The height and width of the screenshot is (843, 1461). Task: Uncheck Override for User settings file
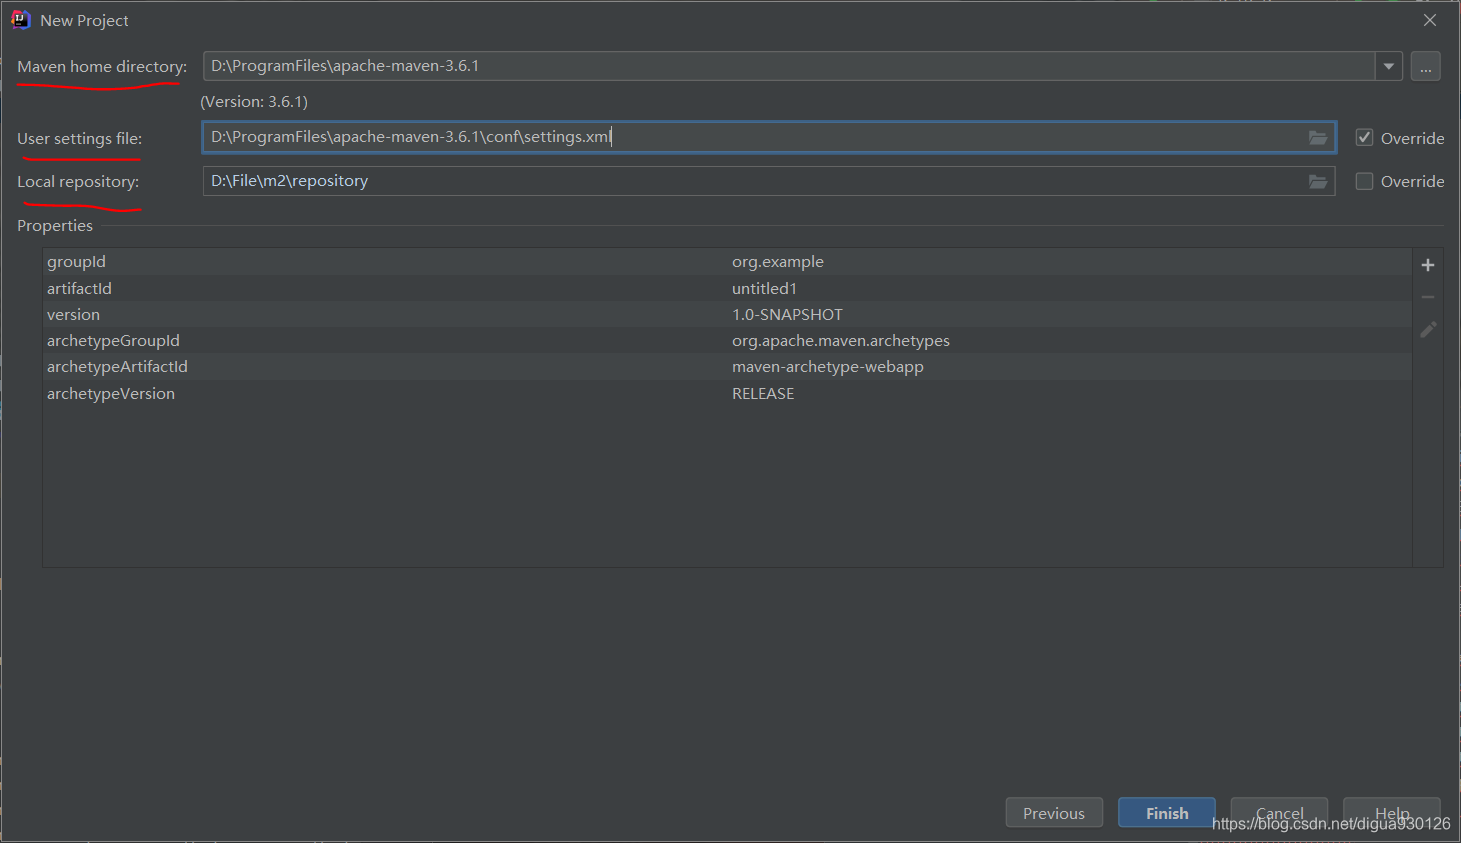pos(1364,137)
